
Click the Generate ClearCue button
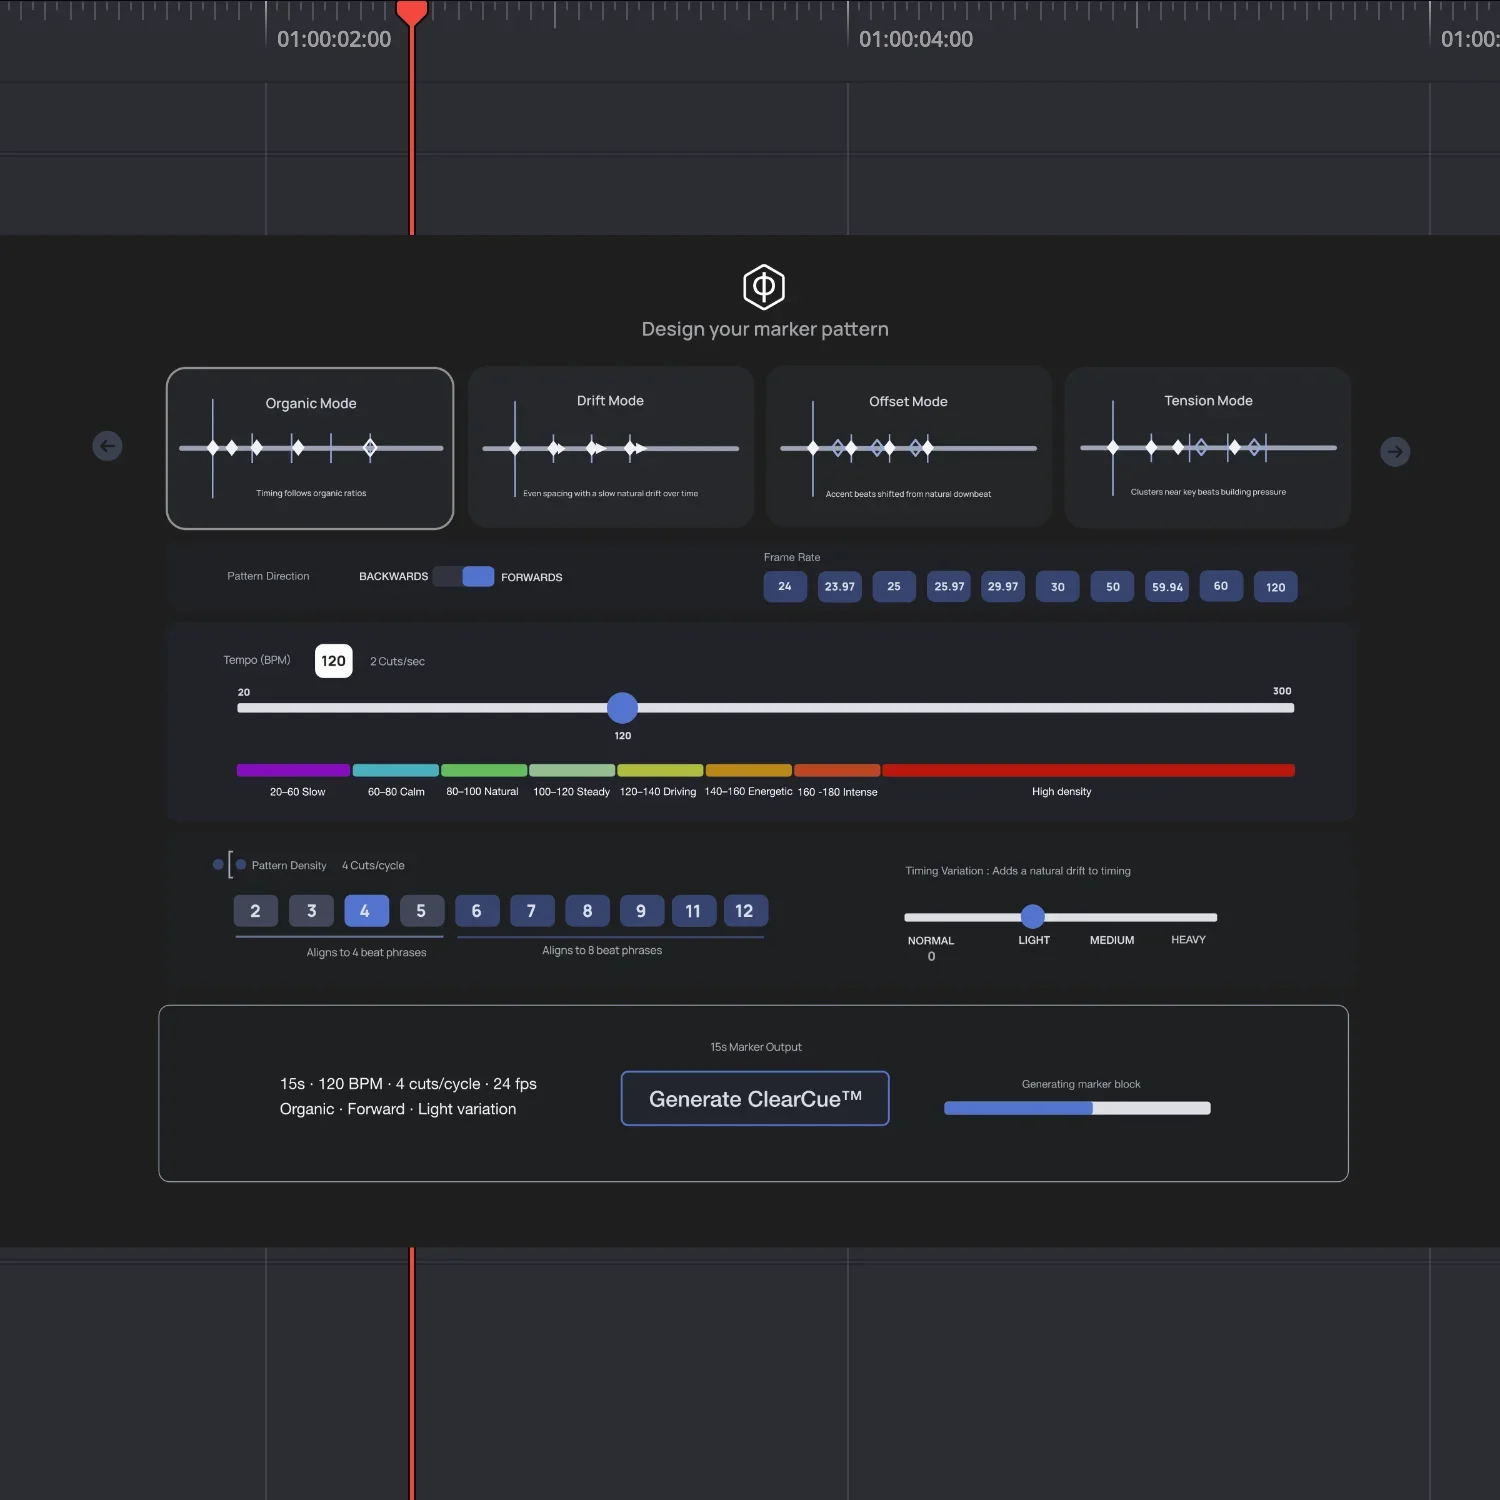[754, 1098]
